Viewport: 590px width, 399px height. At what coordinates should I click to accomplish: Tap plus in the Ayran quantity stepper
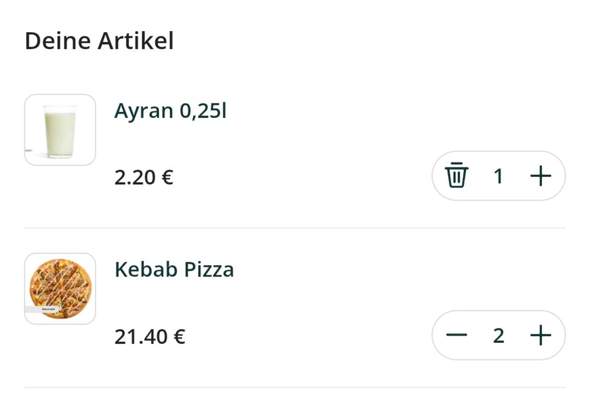[541, 176]
